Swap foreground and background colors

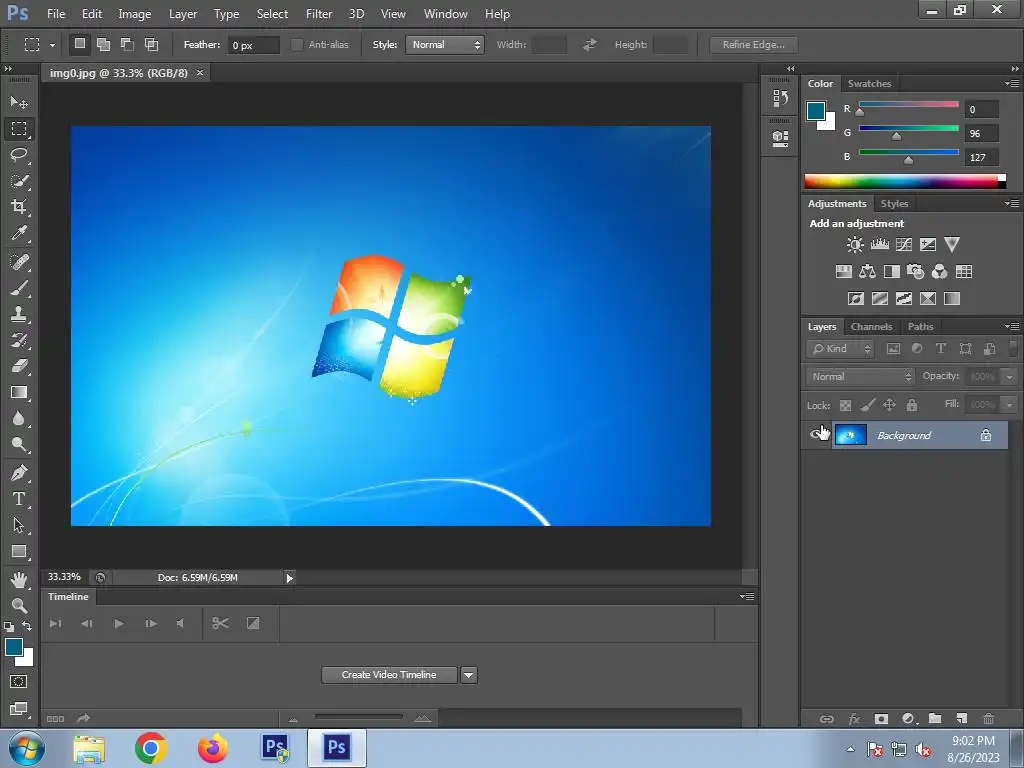(27, 626)
